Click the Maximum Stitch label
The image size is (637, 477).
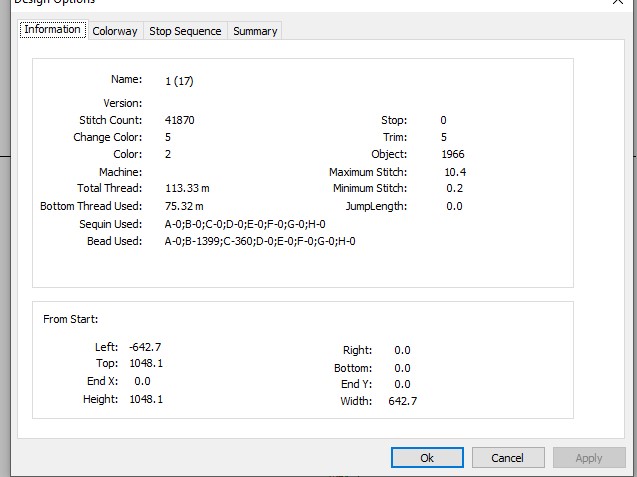point(368,172)
